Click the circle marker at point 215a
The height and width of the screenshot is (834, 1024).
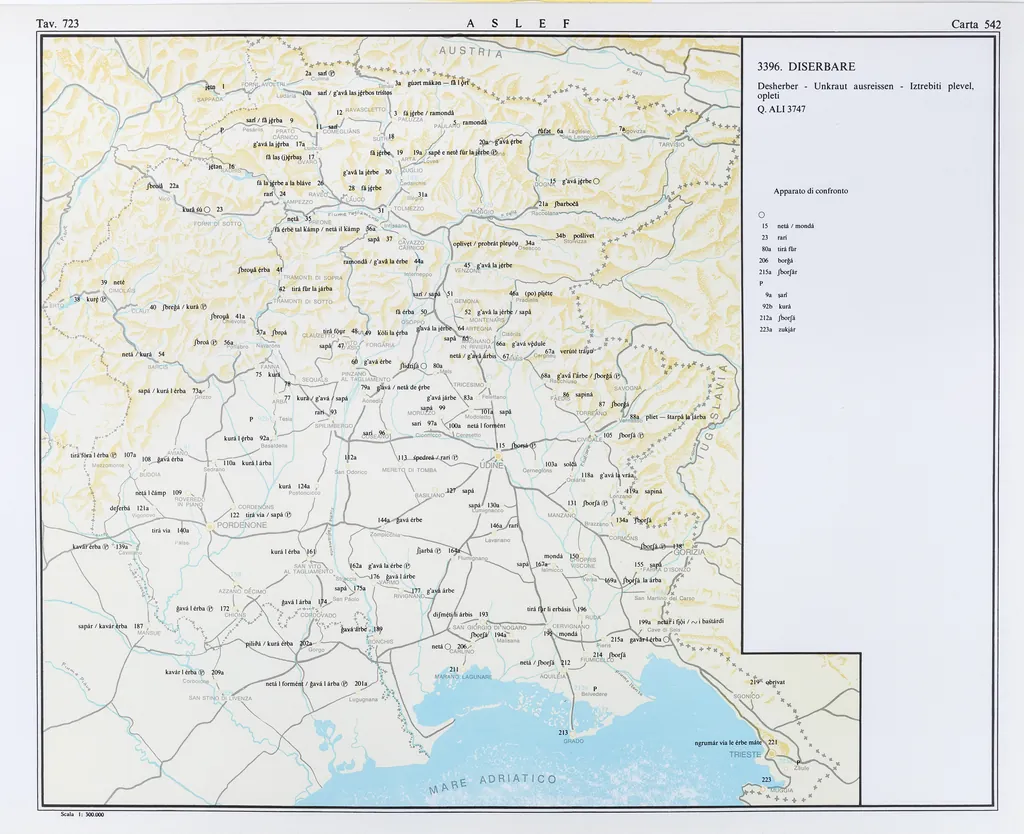[x=667, y=639]
